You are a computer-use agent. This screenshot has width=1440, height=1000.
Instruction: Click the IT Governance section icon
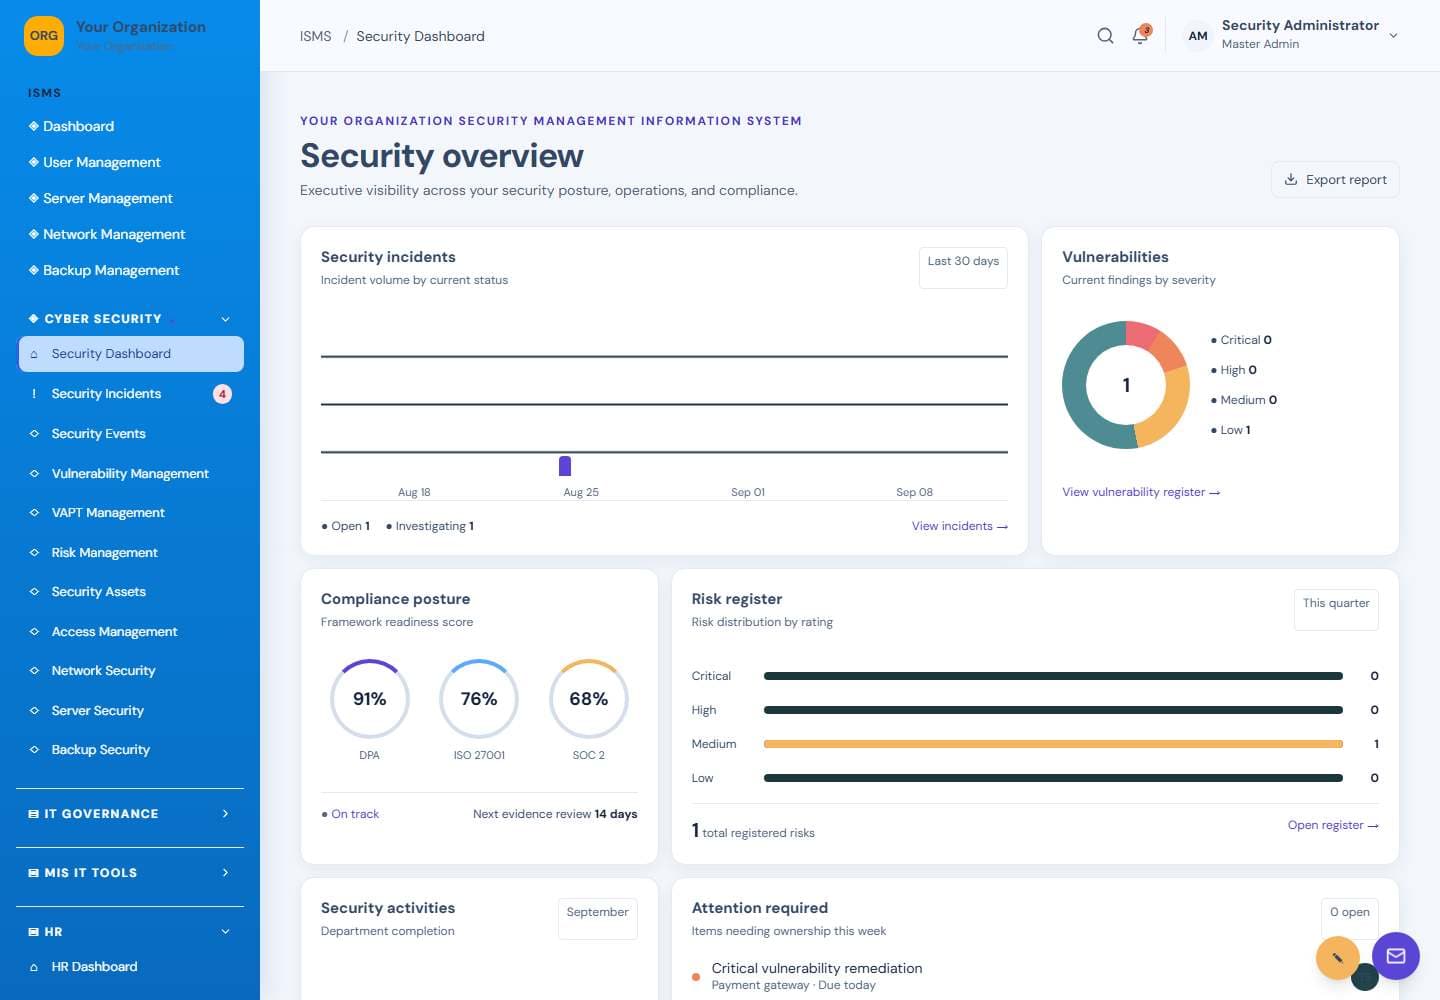click(34, 814)
